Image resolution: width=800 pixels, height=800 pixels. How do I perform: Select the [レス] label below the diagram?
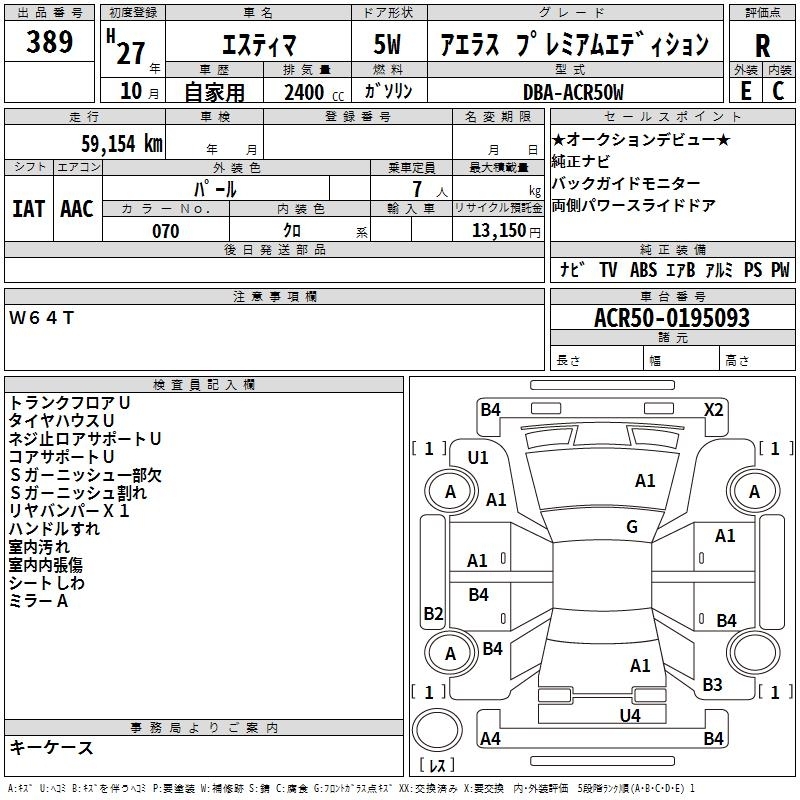pos(437,766)
